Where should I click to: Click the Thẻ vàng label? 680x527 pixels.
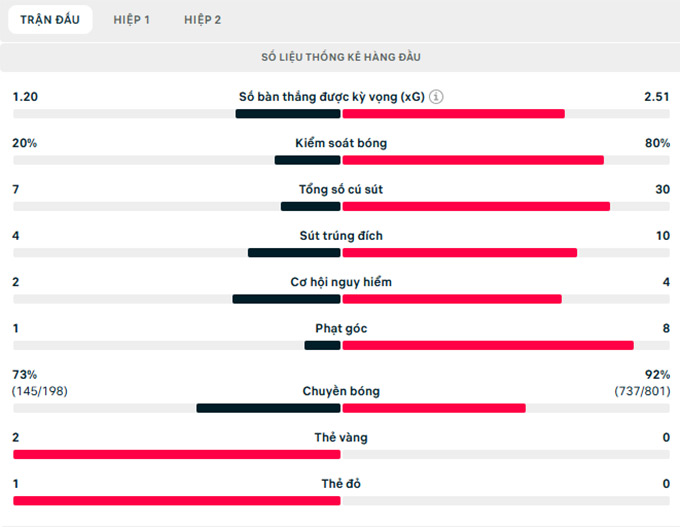click(x=341, y=437)
